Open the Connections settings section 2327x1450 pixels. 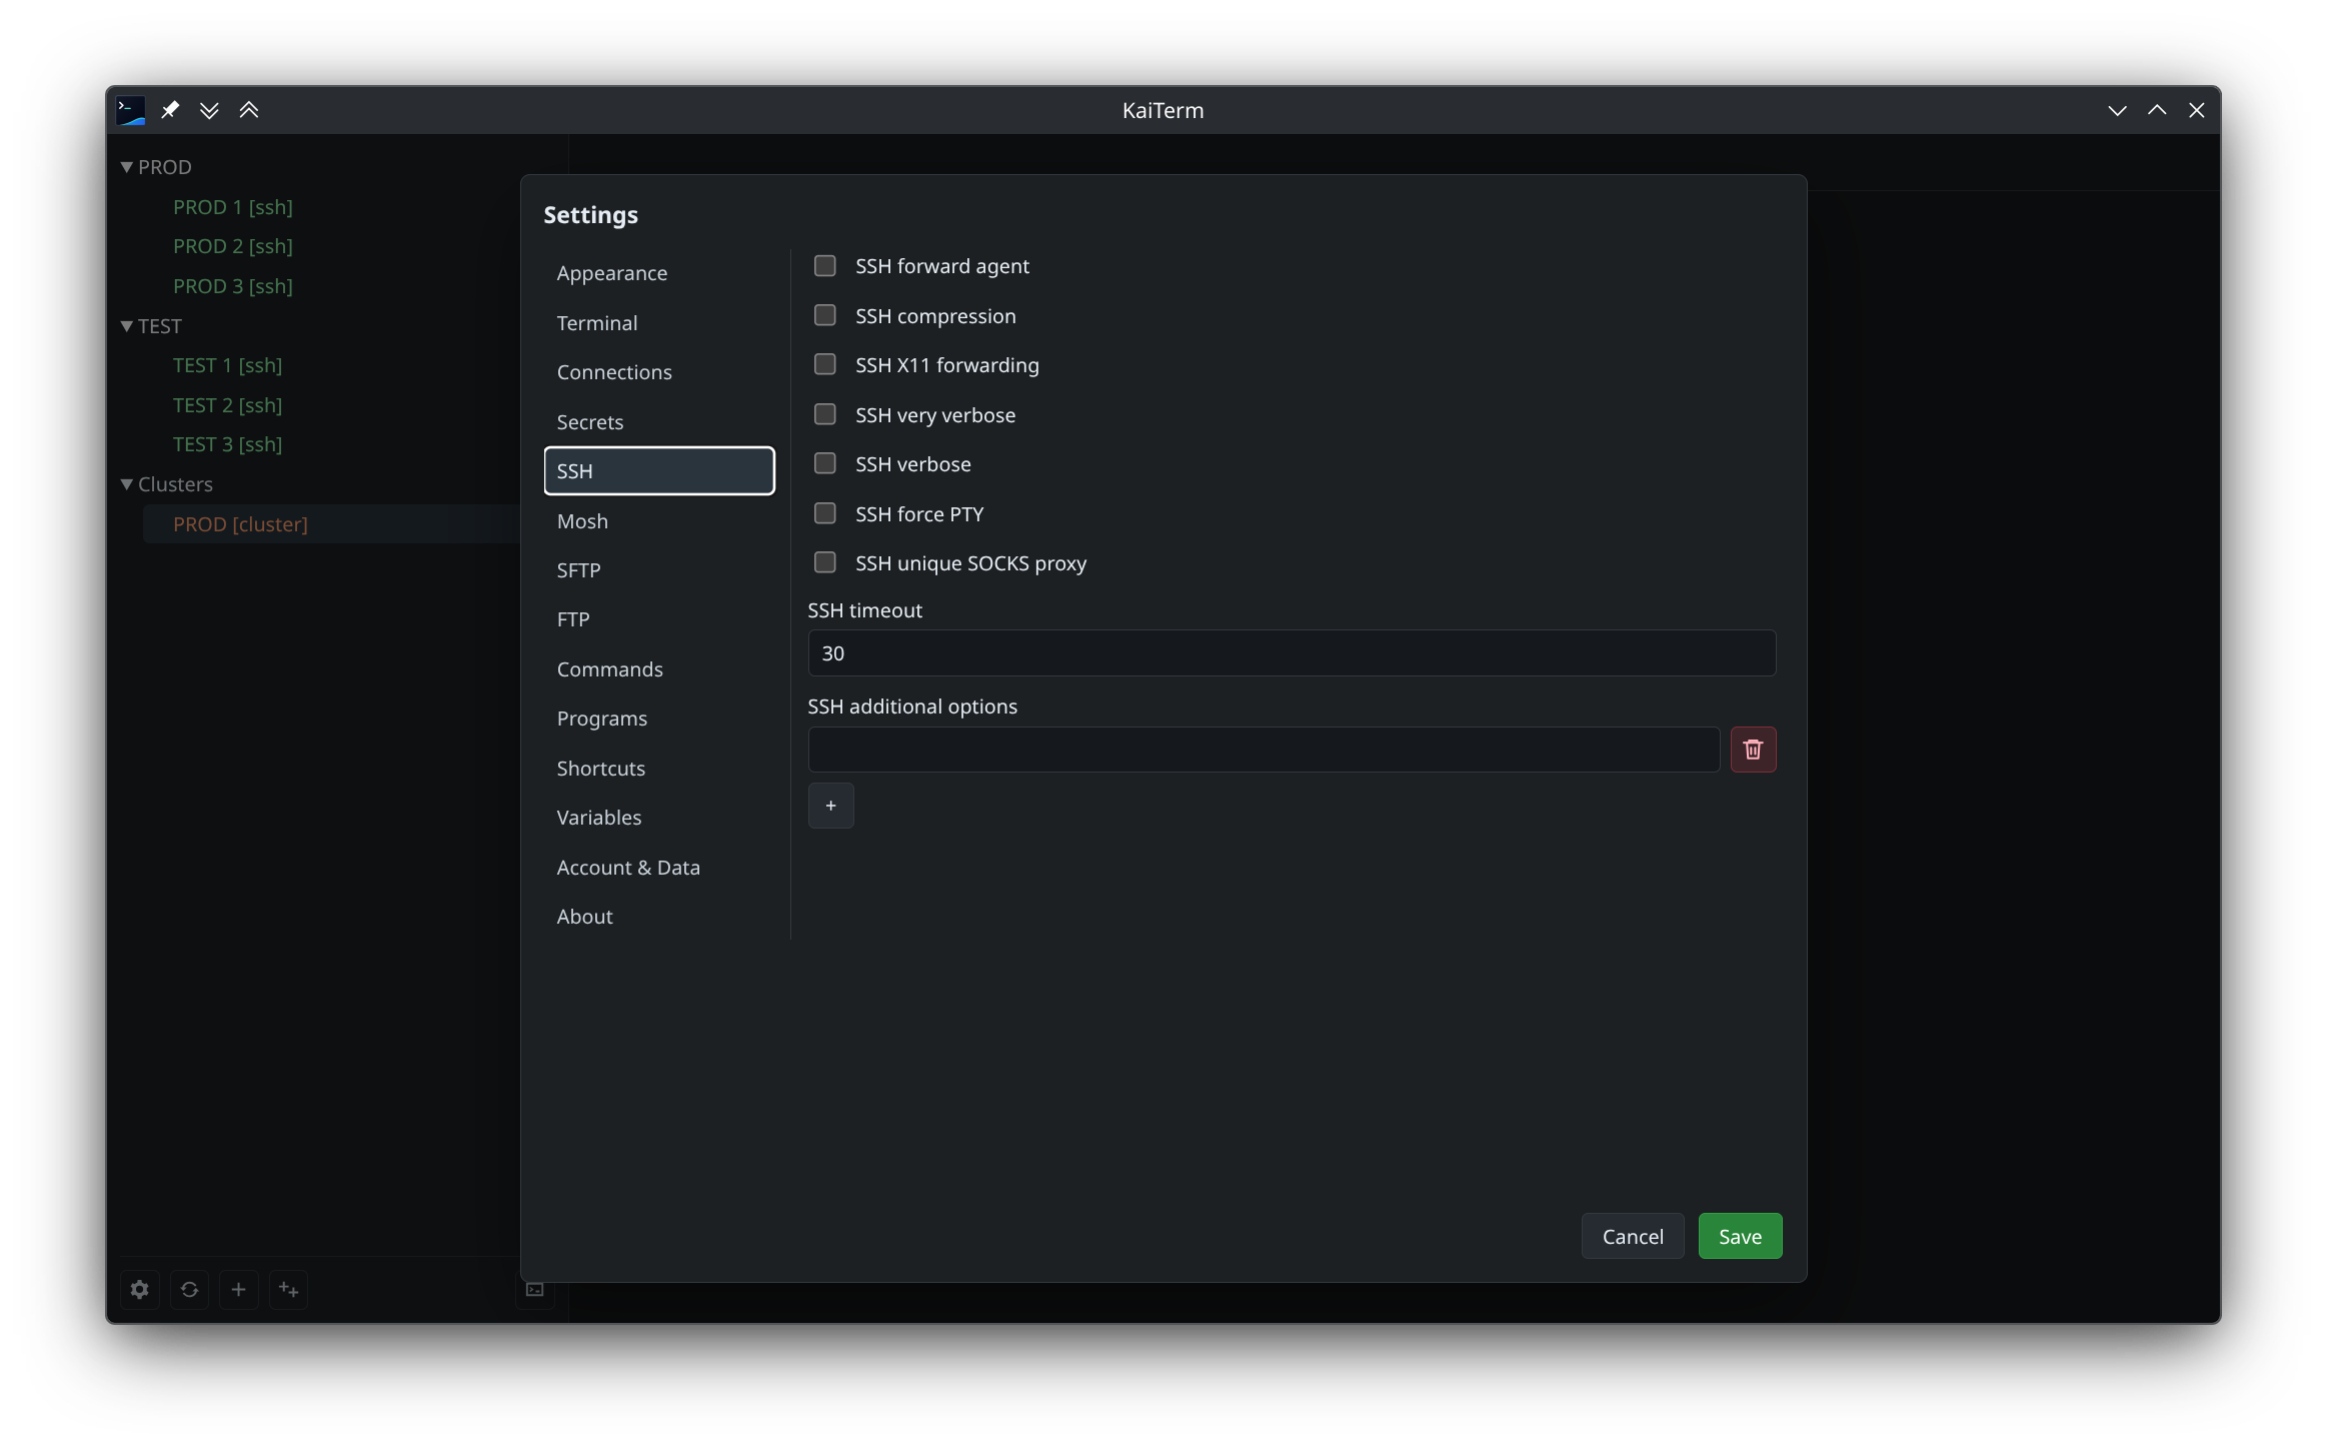(659, 371)
